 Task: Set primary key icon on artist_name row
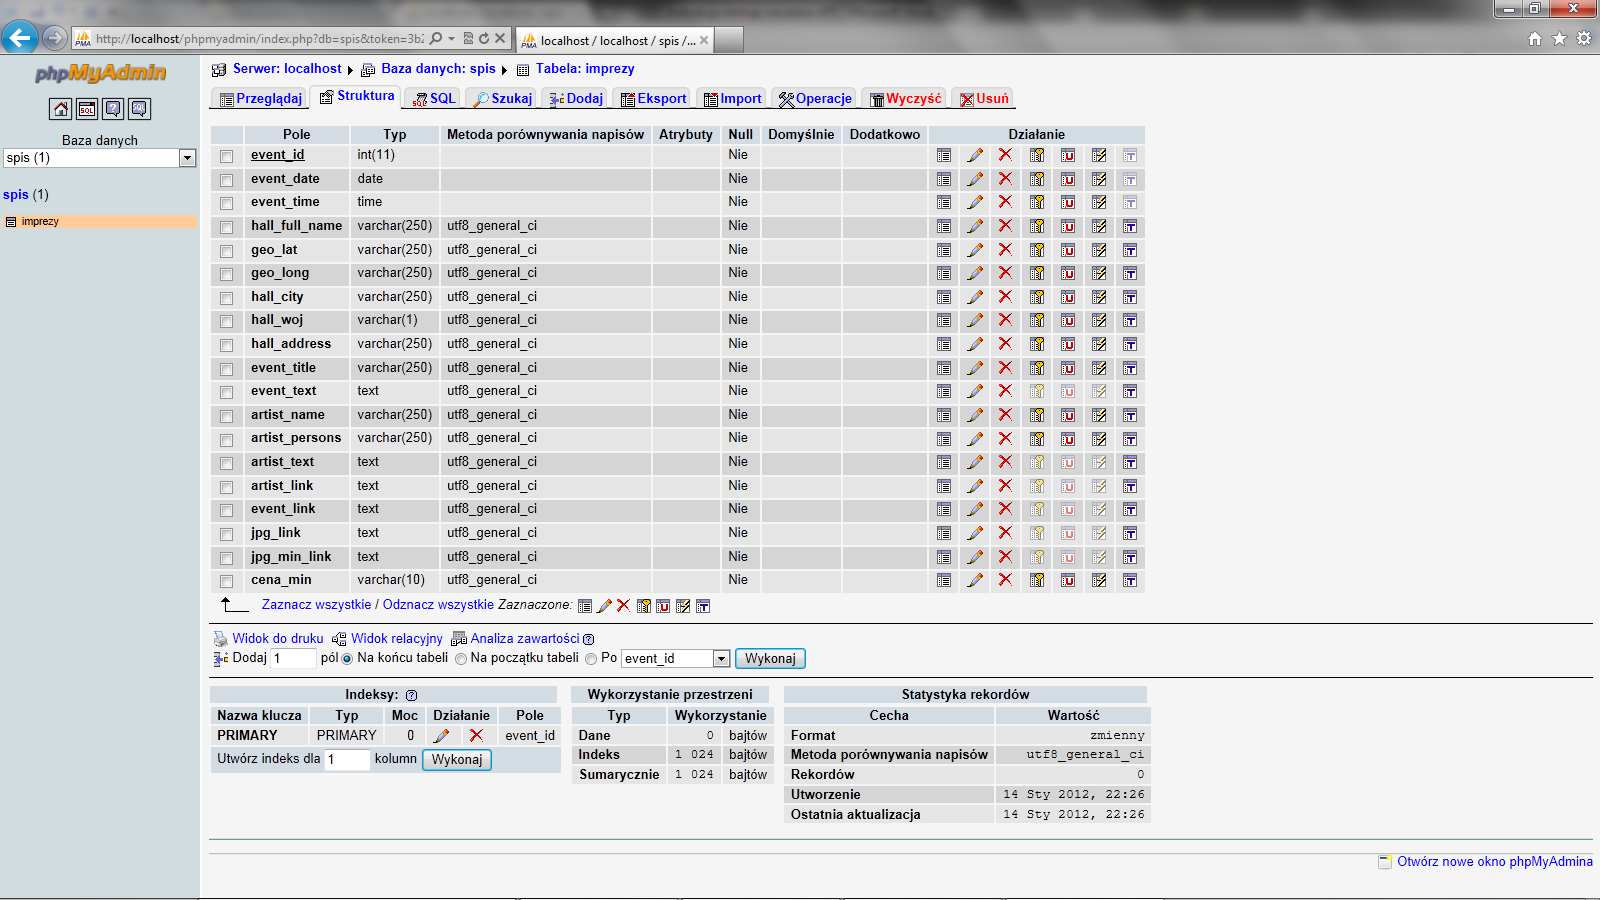click(1037, 415)
